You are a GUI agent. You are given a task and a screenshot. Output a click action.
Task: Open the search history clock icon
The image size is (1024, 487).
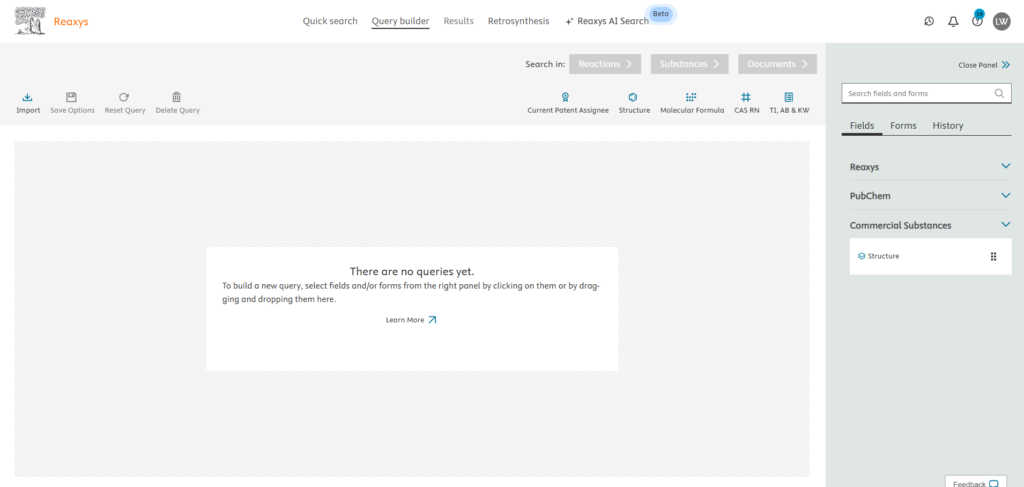tap(929, 21)
